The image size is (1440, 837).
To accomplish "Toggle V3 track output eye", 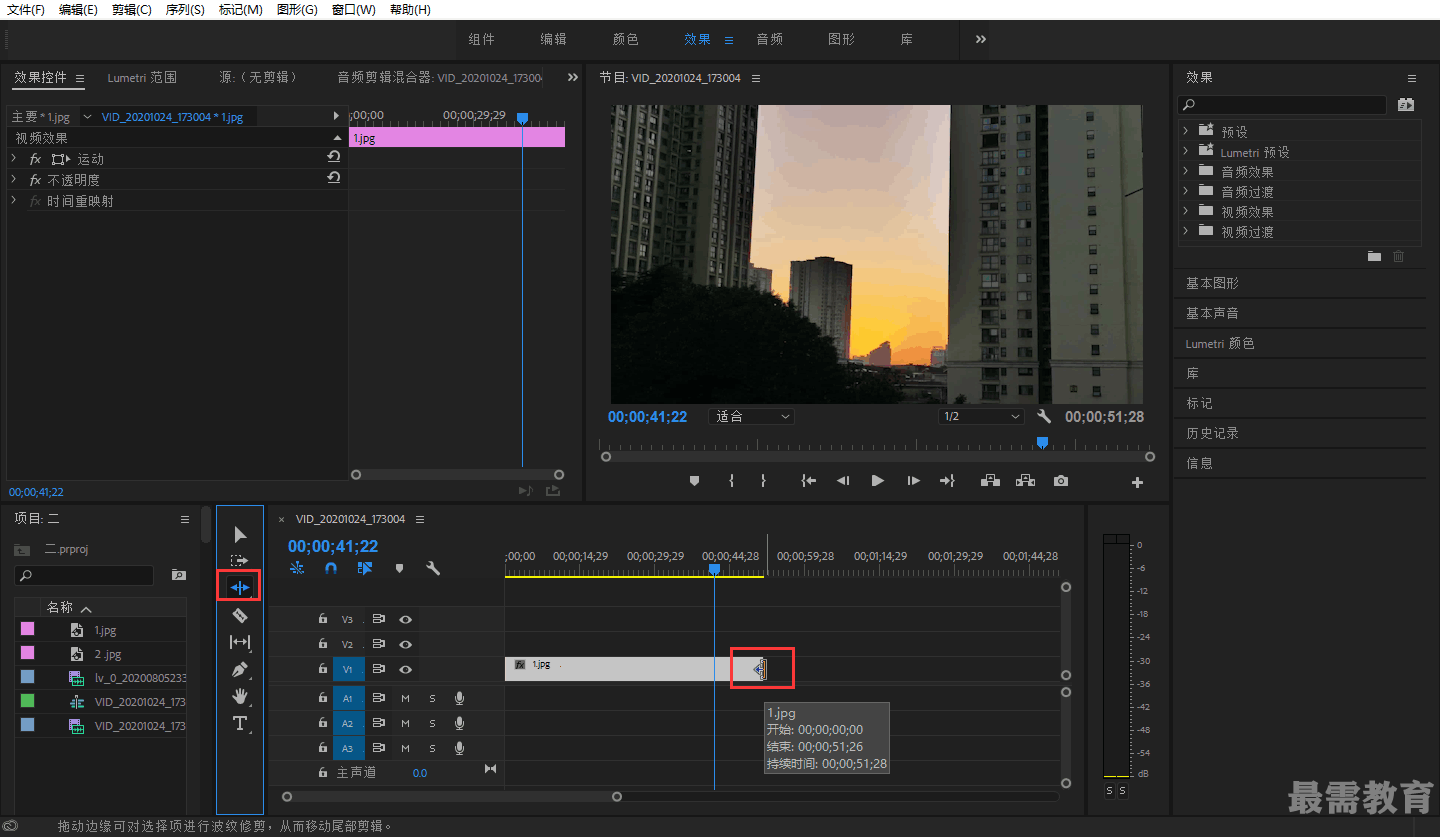I will pos(405,619).
